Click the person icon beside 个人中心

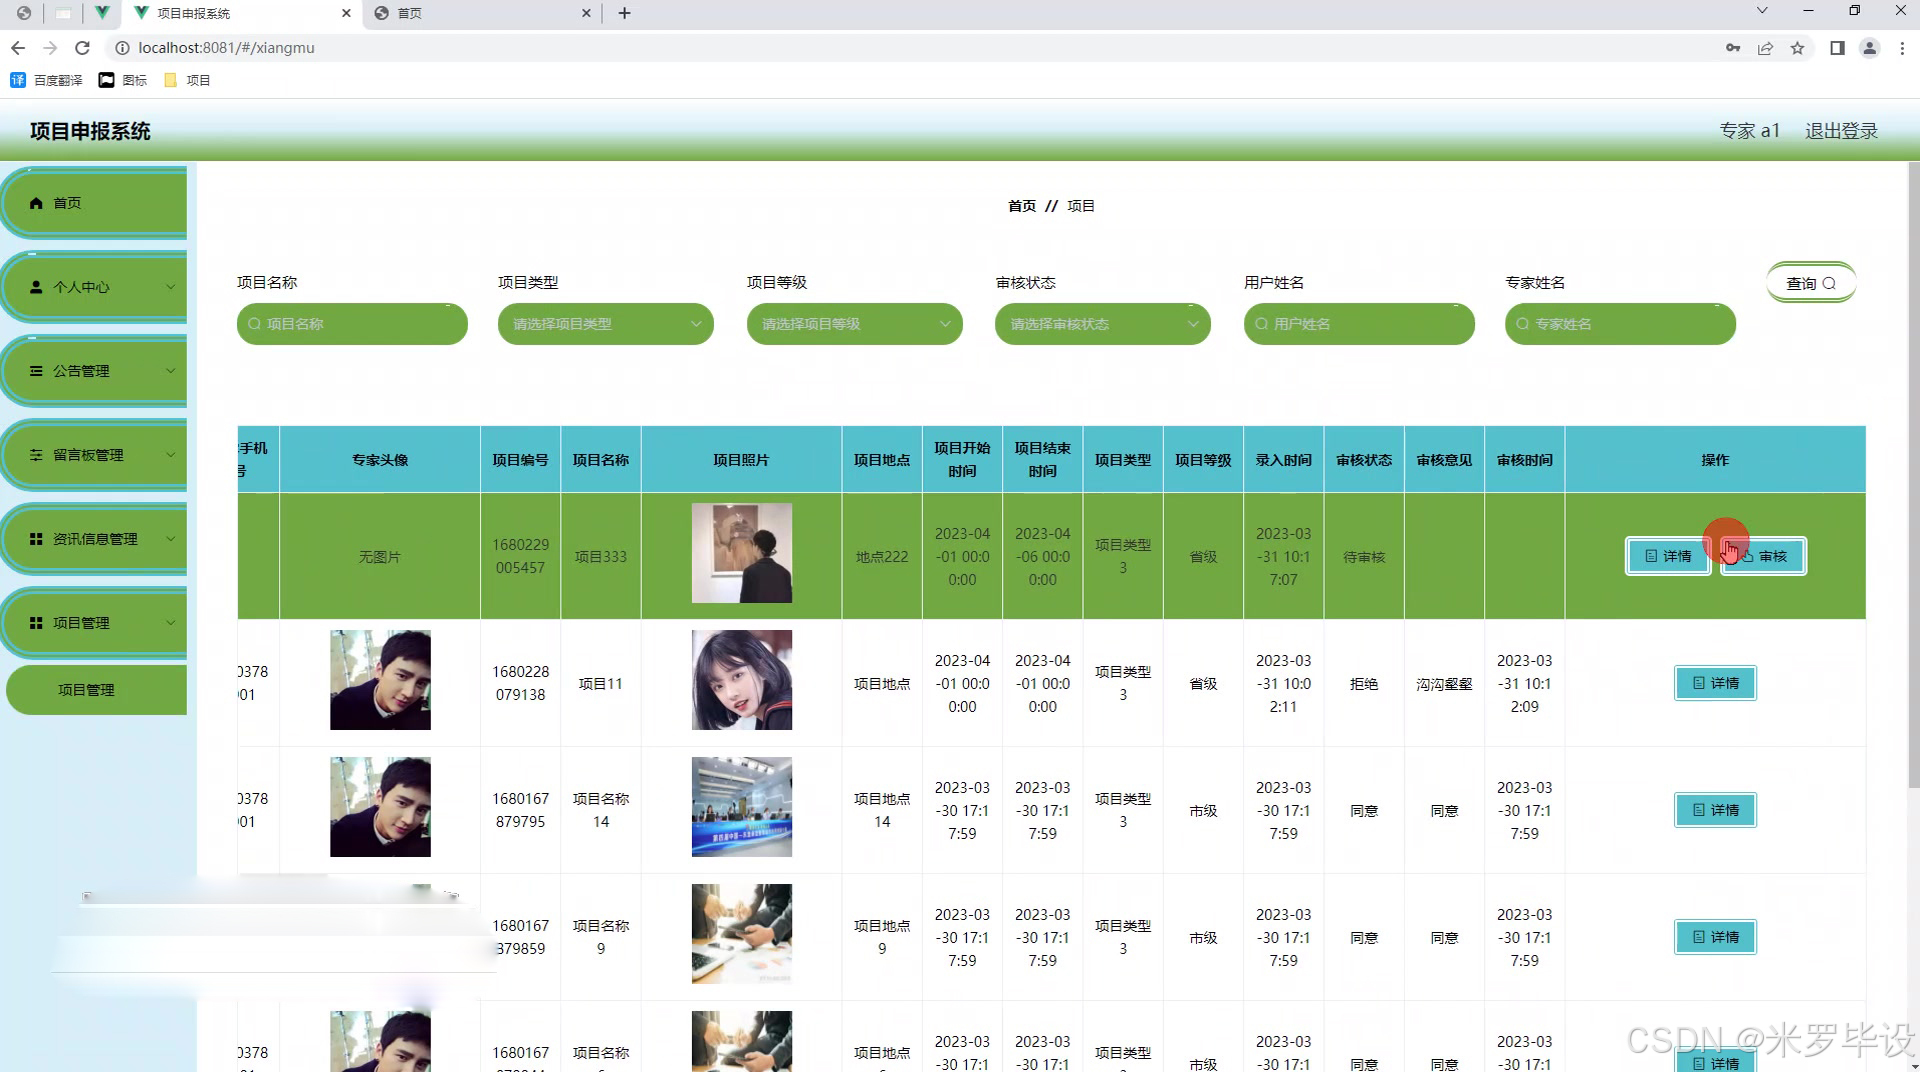click(x=36, y=287)
